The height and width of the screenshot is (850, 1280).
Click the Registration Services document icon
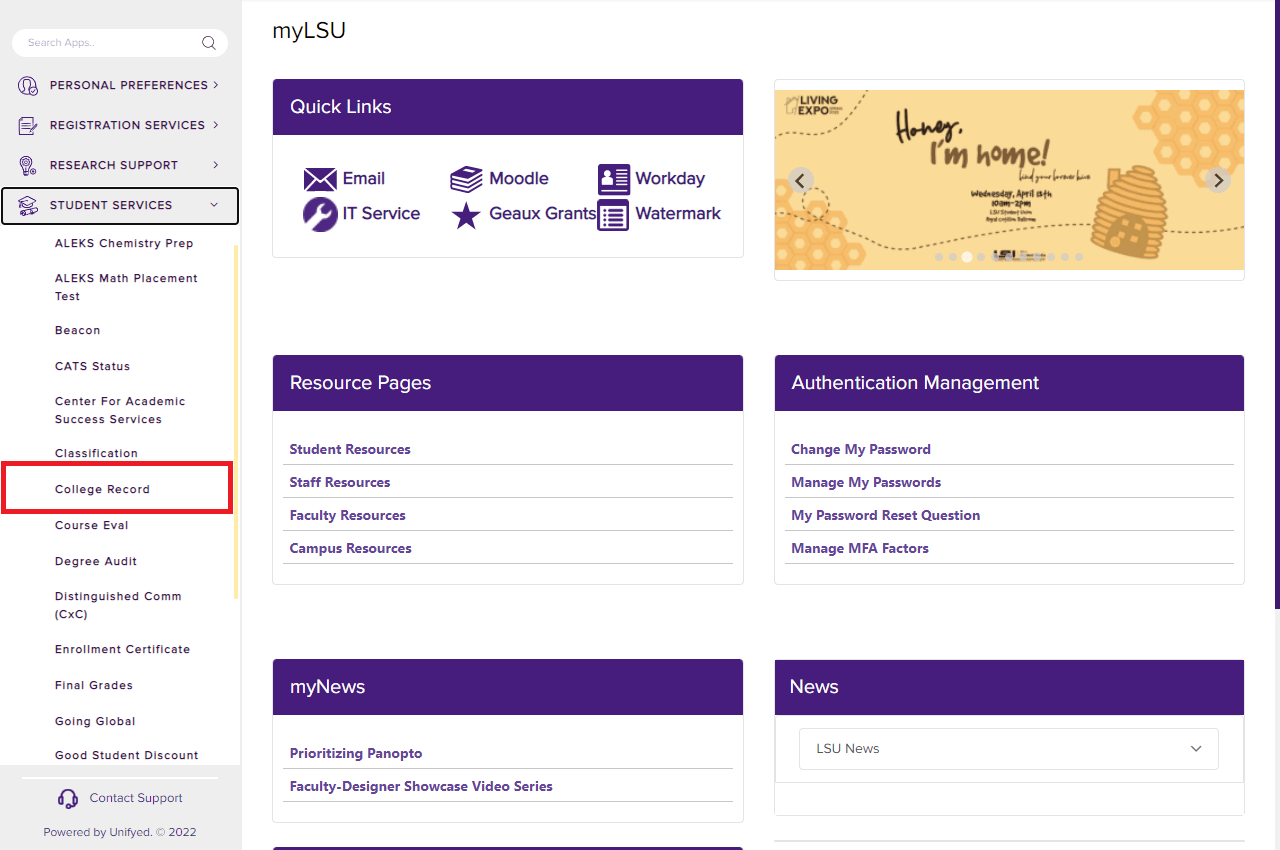point(27,125)
